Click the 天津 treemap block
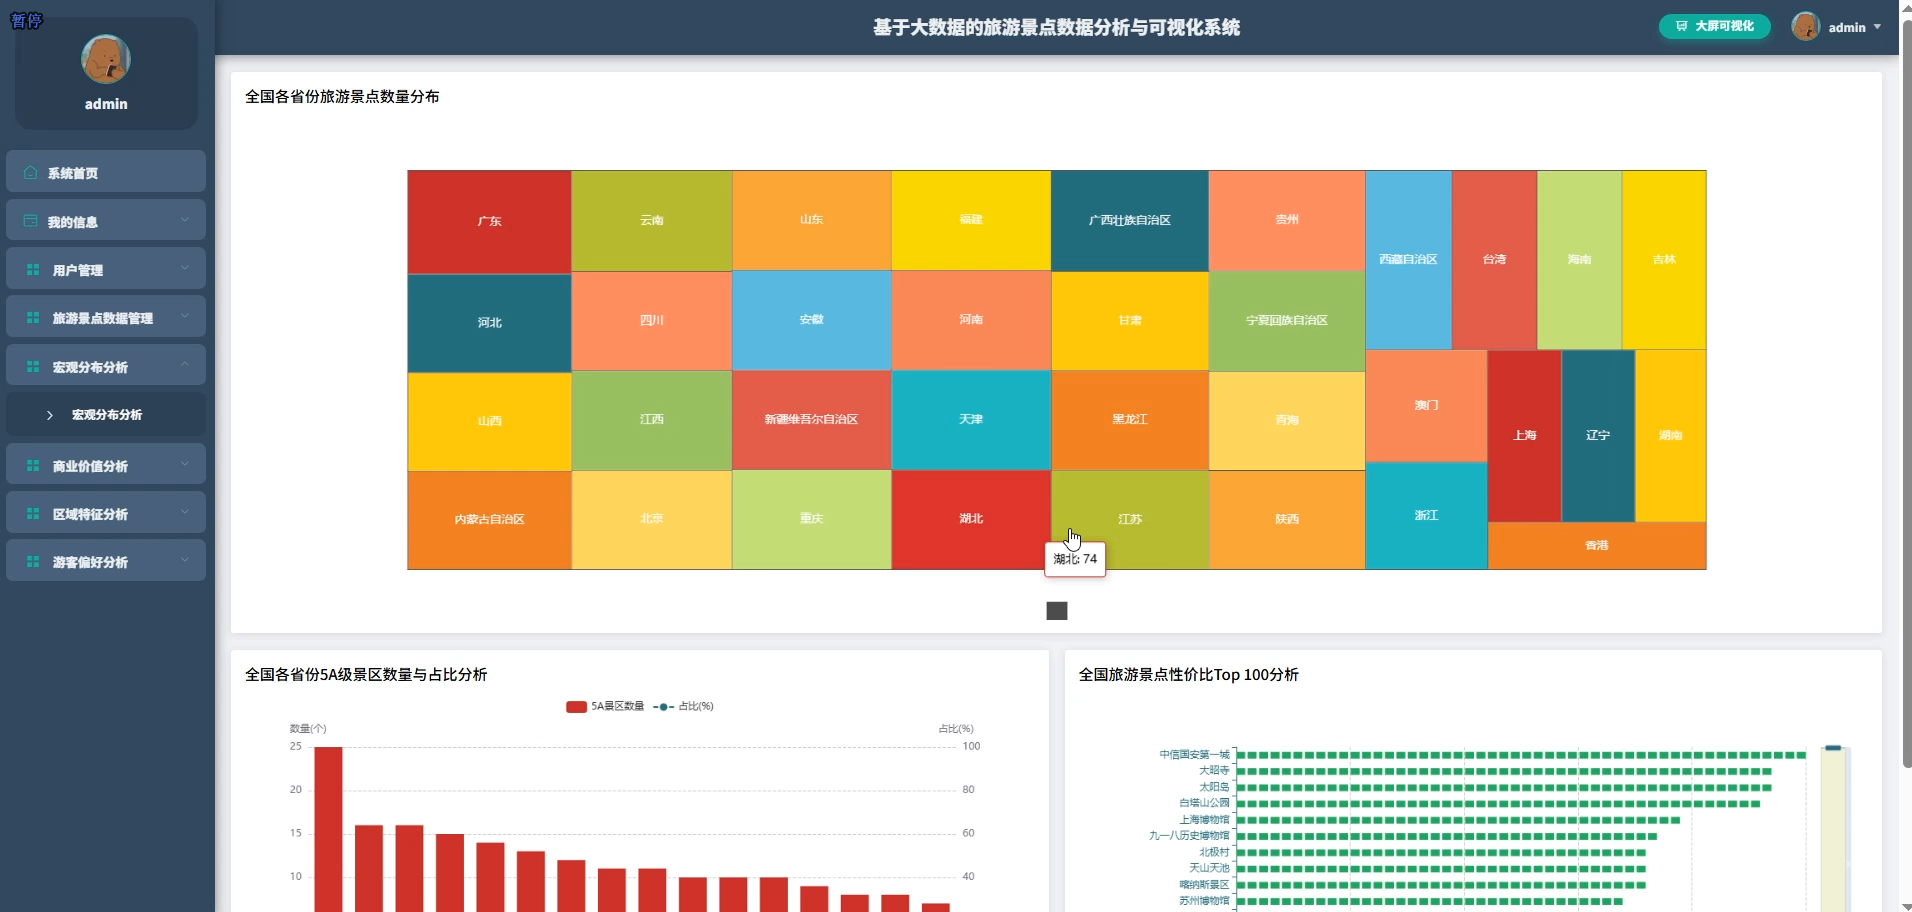The image size is (1912, 912). click(x=971, y=420)
